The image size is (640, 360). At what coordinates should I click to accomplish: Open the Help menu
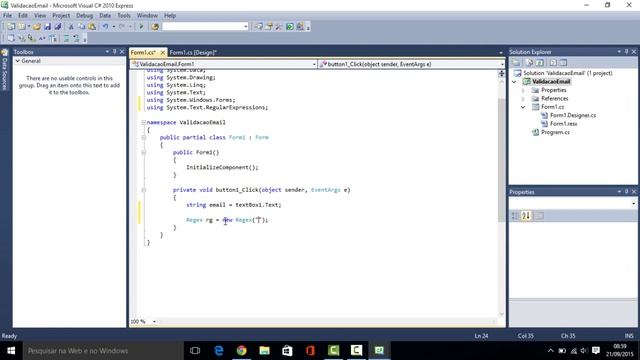tap(170, 16)
